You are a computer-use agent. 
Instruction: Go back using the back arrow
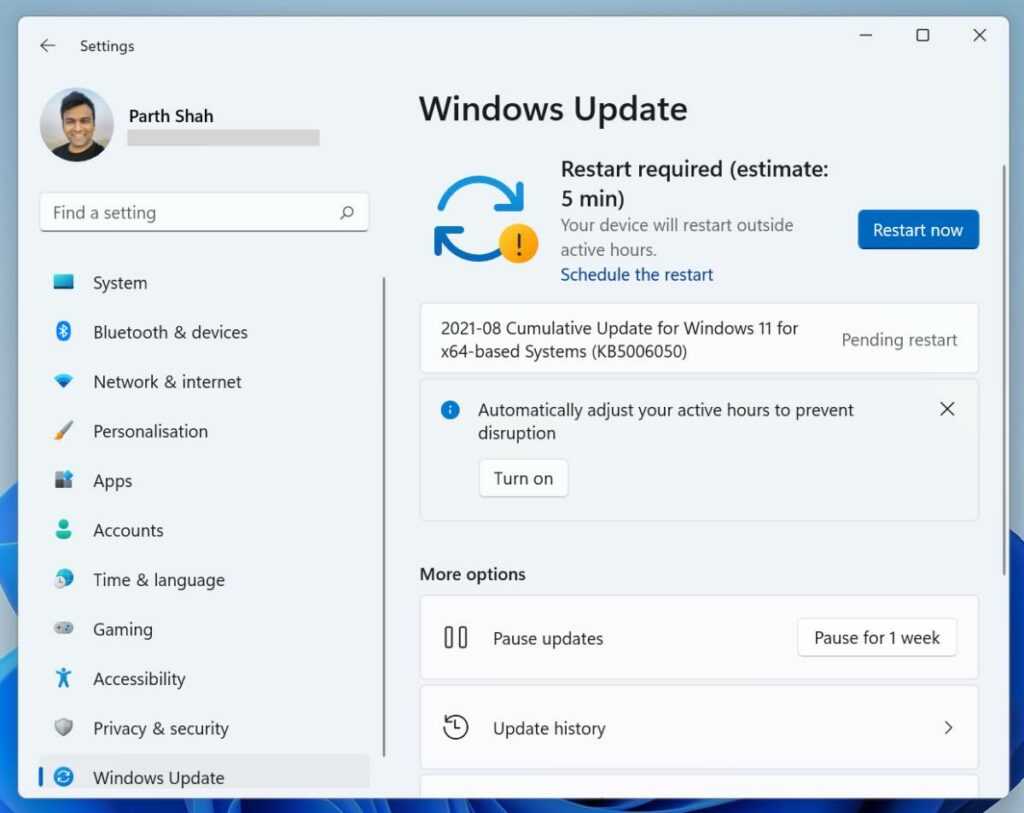(47, 46)
